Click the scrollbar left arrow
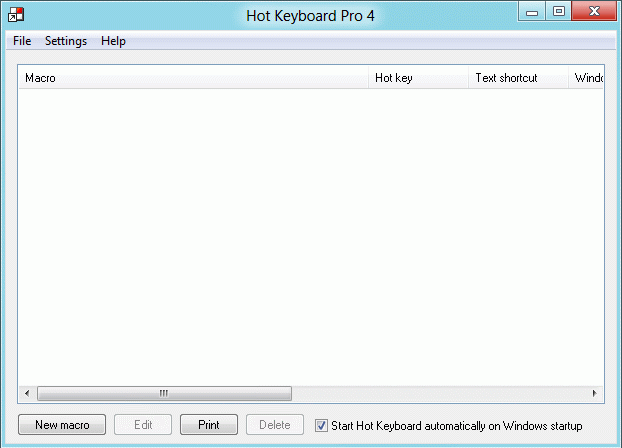 27,394
